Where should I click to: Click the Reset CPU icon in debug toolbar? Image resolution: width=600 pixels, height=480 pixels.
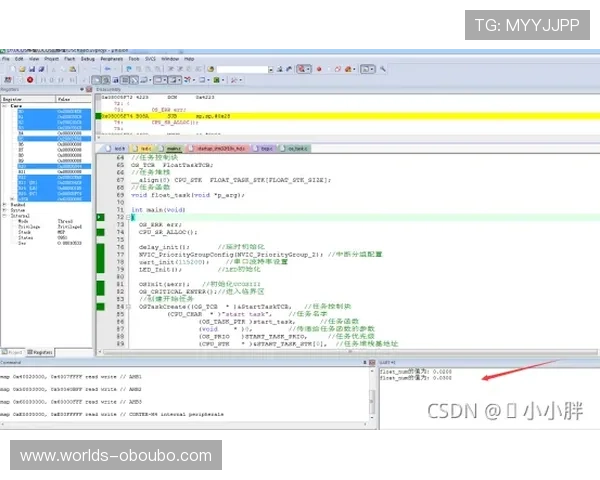6,78
